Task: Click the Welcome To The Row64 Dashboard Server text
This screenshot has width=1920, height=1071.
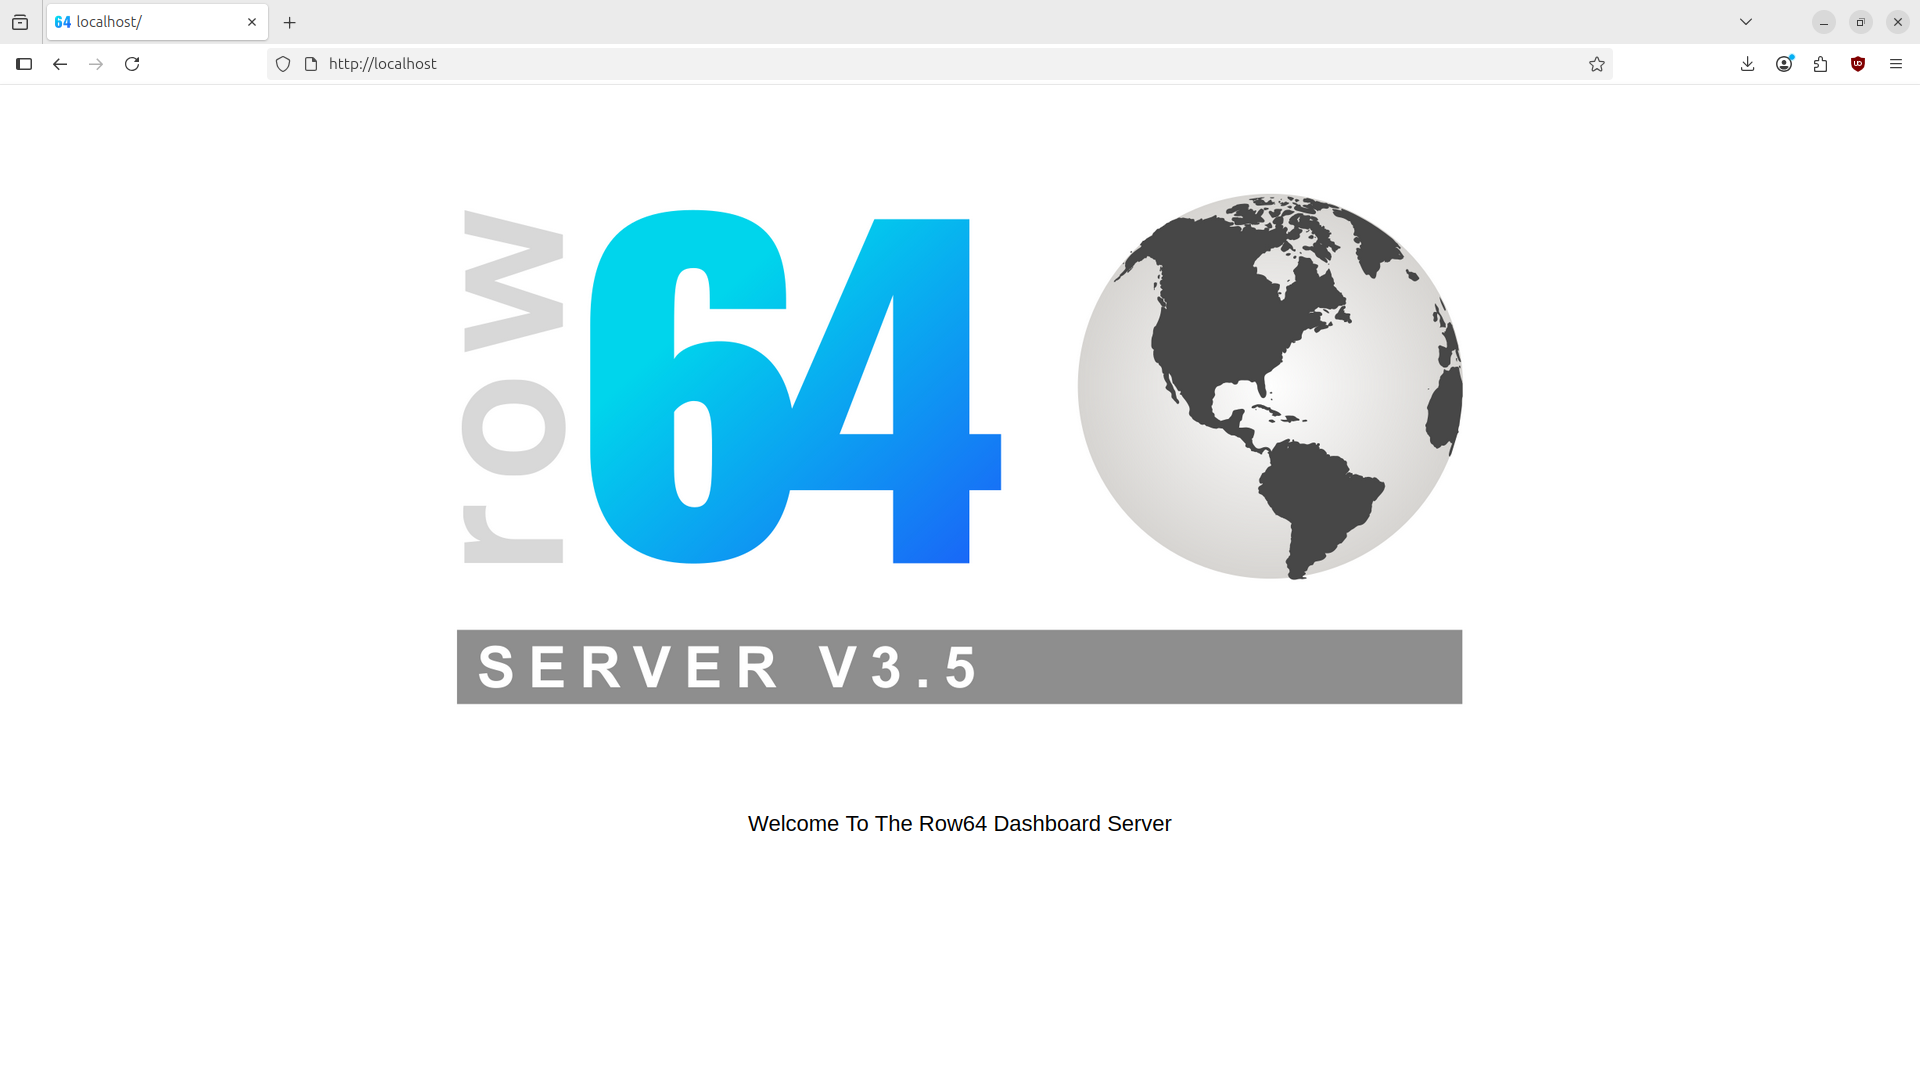Action: pos(960,824)
